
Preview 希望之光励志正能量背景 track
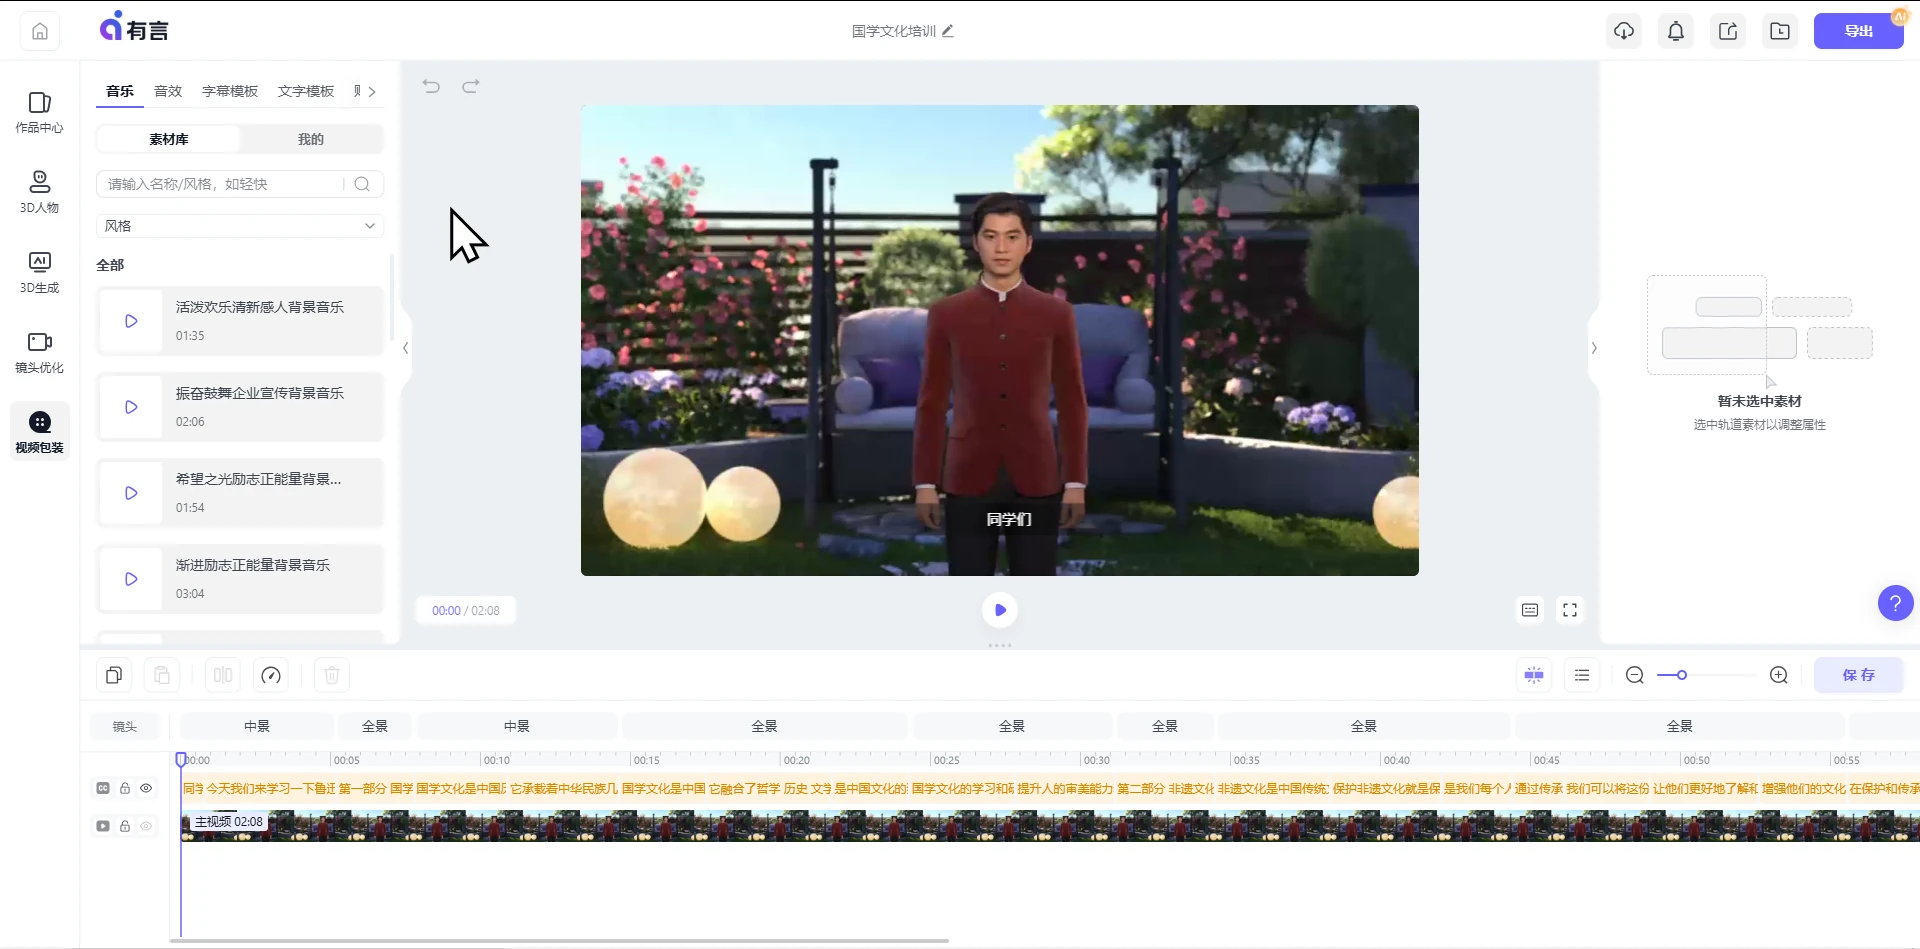(x=131, y=493)
